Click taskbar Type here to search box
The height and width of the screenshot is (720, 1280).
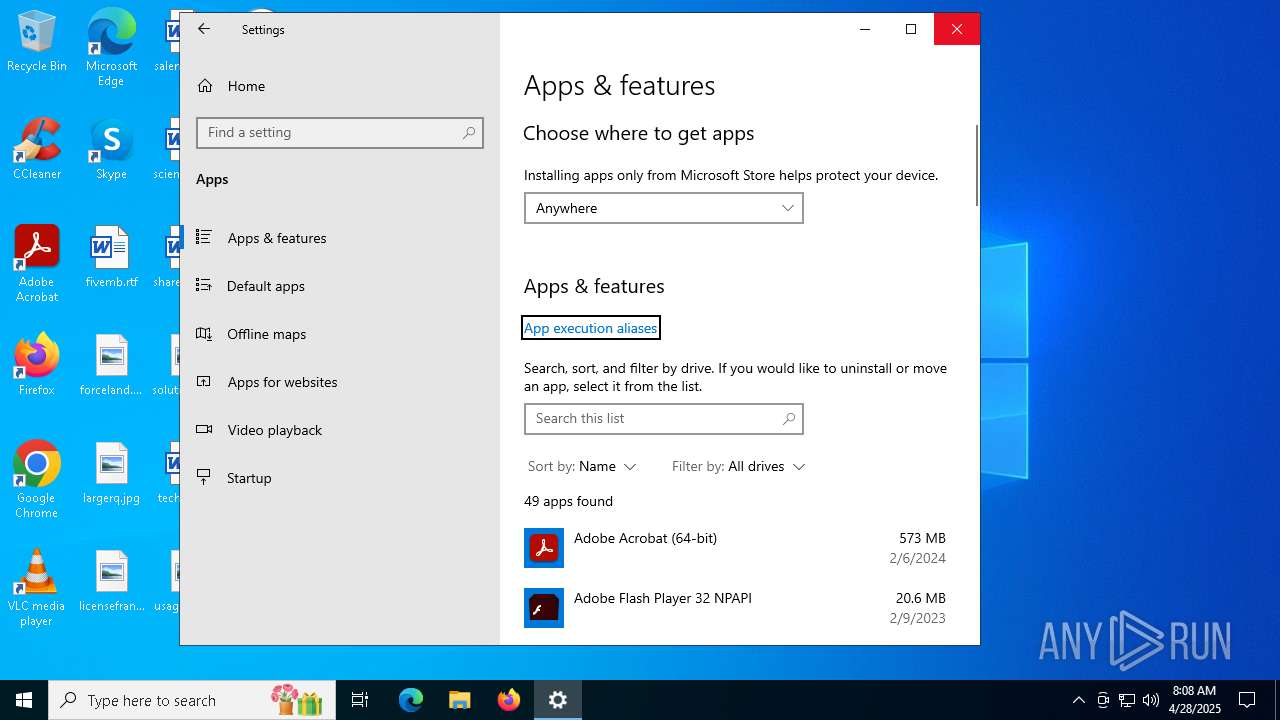click(x=192, y=700)
